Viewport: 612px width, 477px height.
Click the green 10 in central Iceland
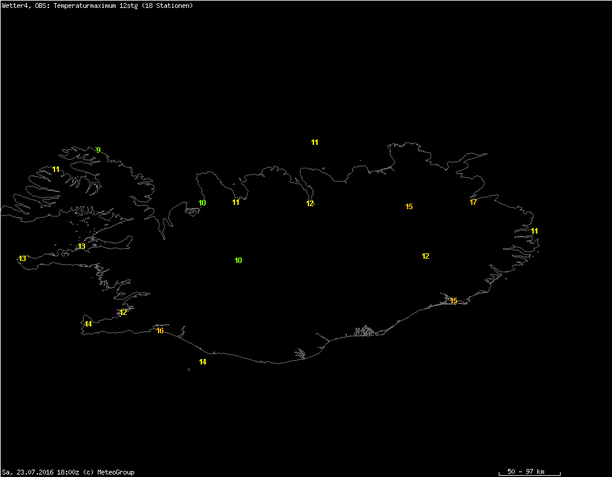click(238, 260)
